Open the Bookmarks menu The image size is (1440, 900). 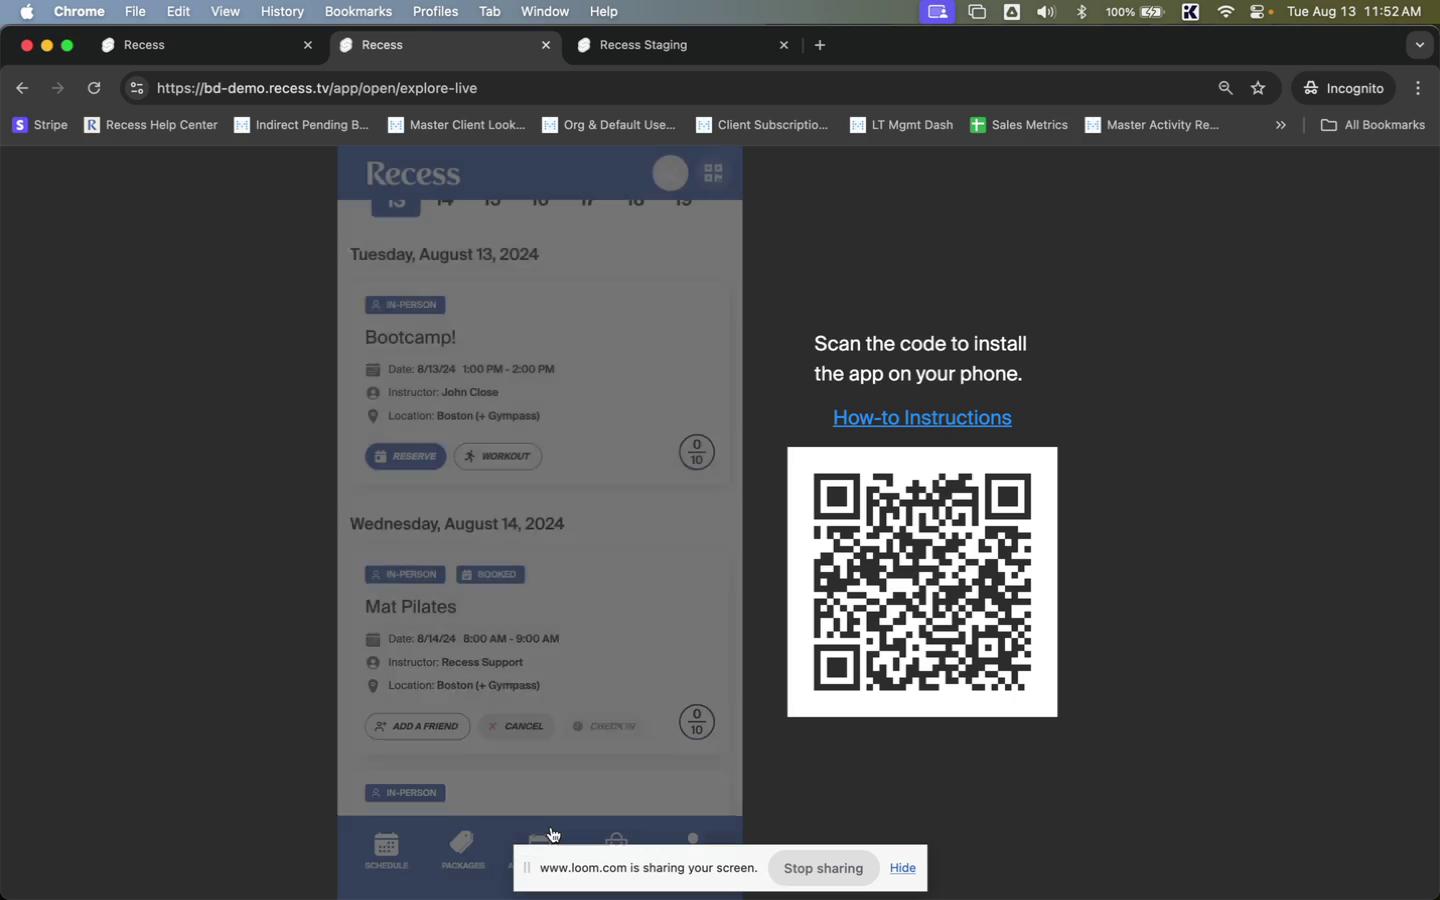click(x=358, y=12)
